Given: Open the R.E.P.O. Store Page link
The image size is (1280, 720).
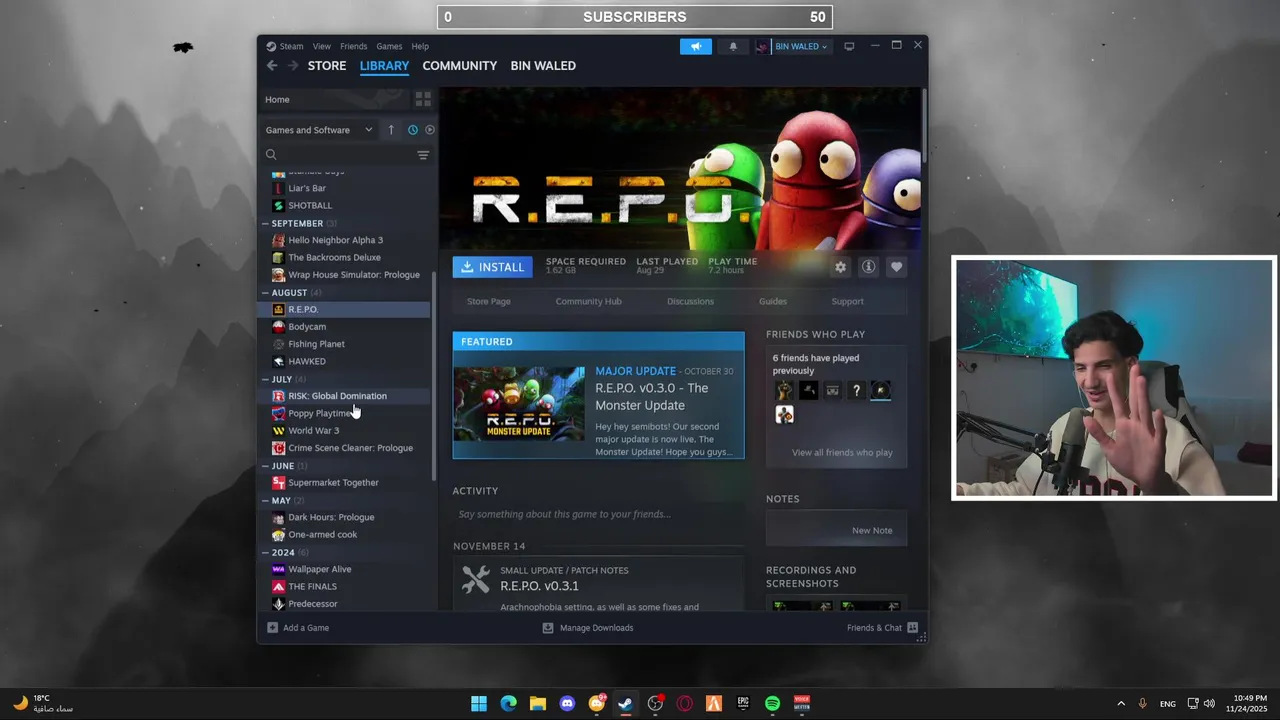Looking at the screenshot, I should (x=489, y=301).
